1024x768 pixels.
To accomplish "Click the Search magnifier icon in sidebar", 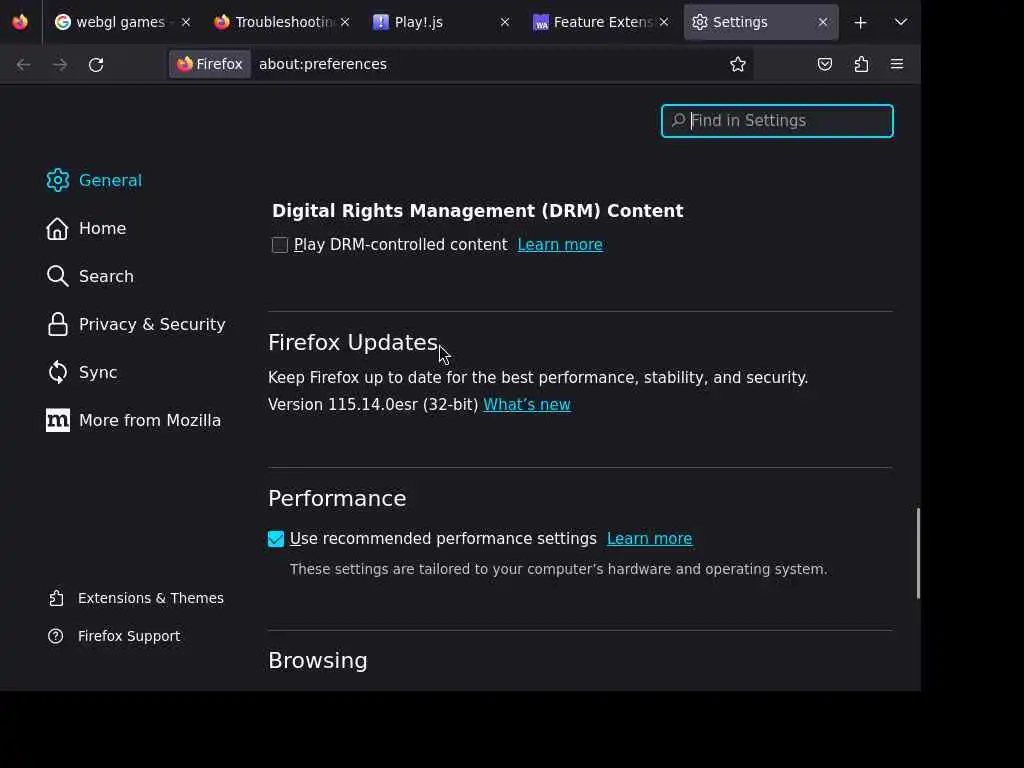I will [x=57, y=276].
